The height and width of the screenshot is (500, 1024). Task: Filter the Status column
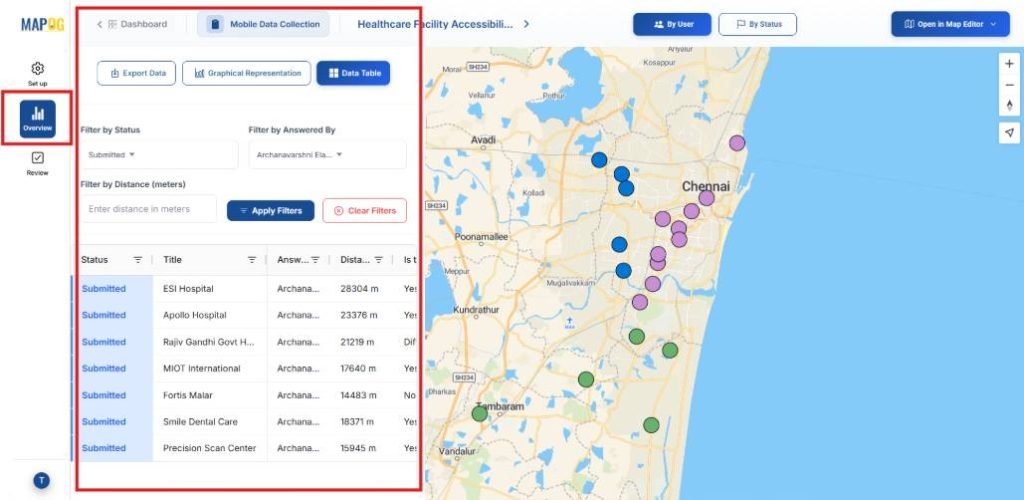[x=138, y=260]
